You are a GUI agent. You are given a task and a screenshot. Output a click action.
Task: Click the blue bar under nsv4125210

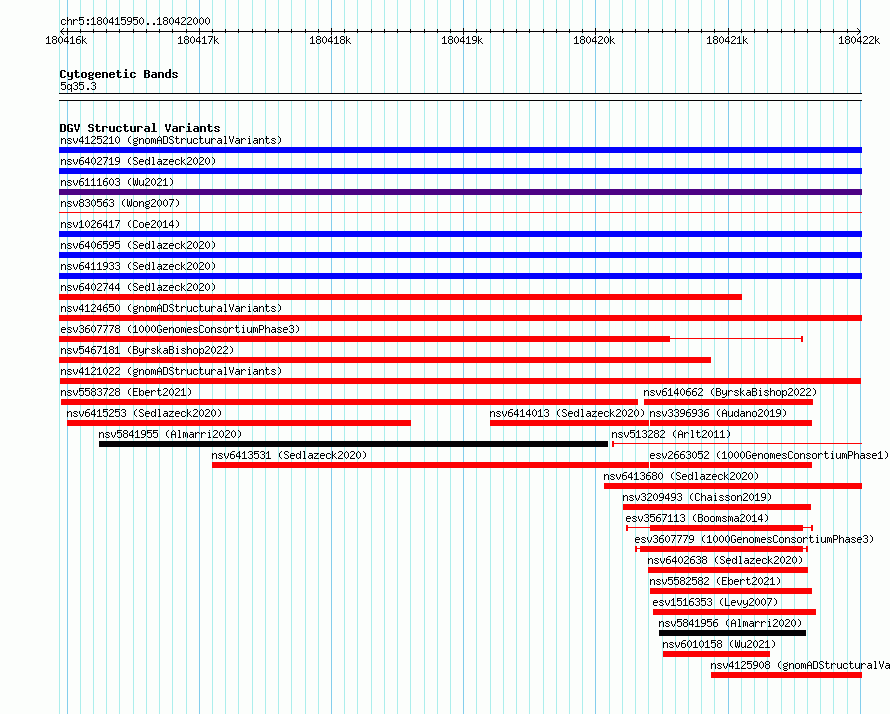coord(460,150)
